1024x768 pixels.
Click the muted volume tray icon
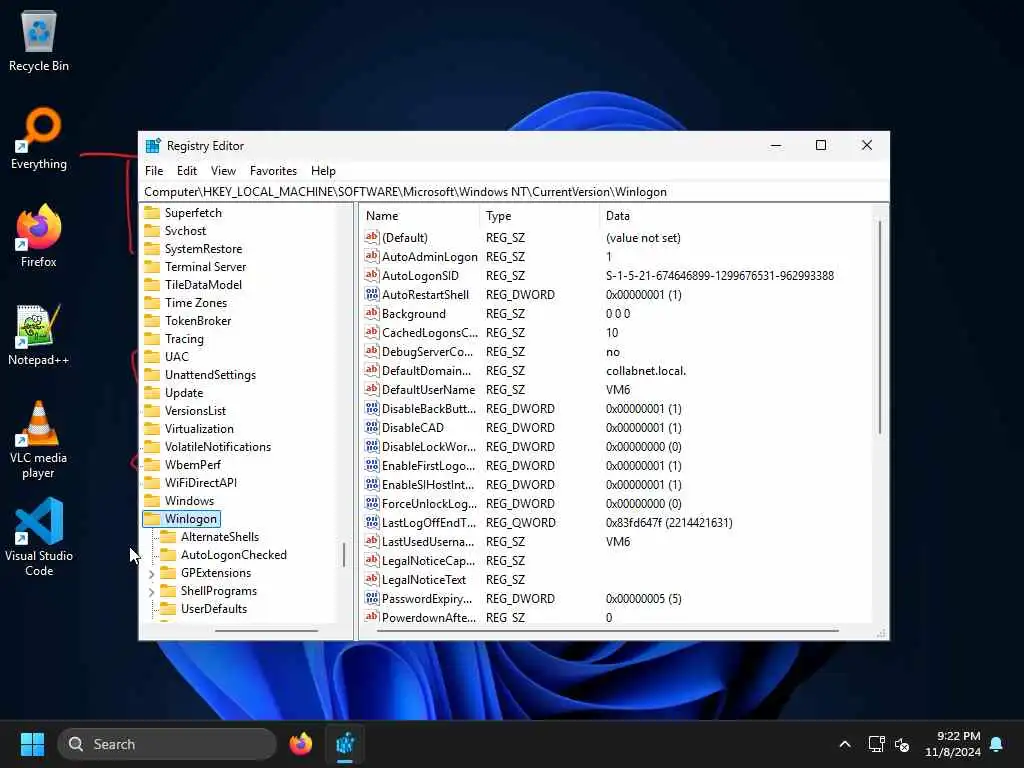902,744
